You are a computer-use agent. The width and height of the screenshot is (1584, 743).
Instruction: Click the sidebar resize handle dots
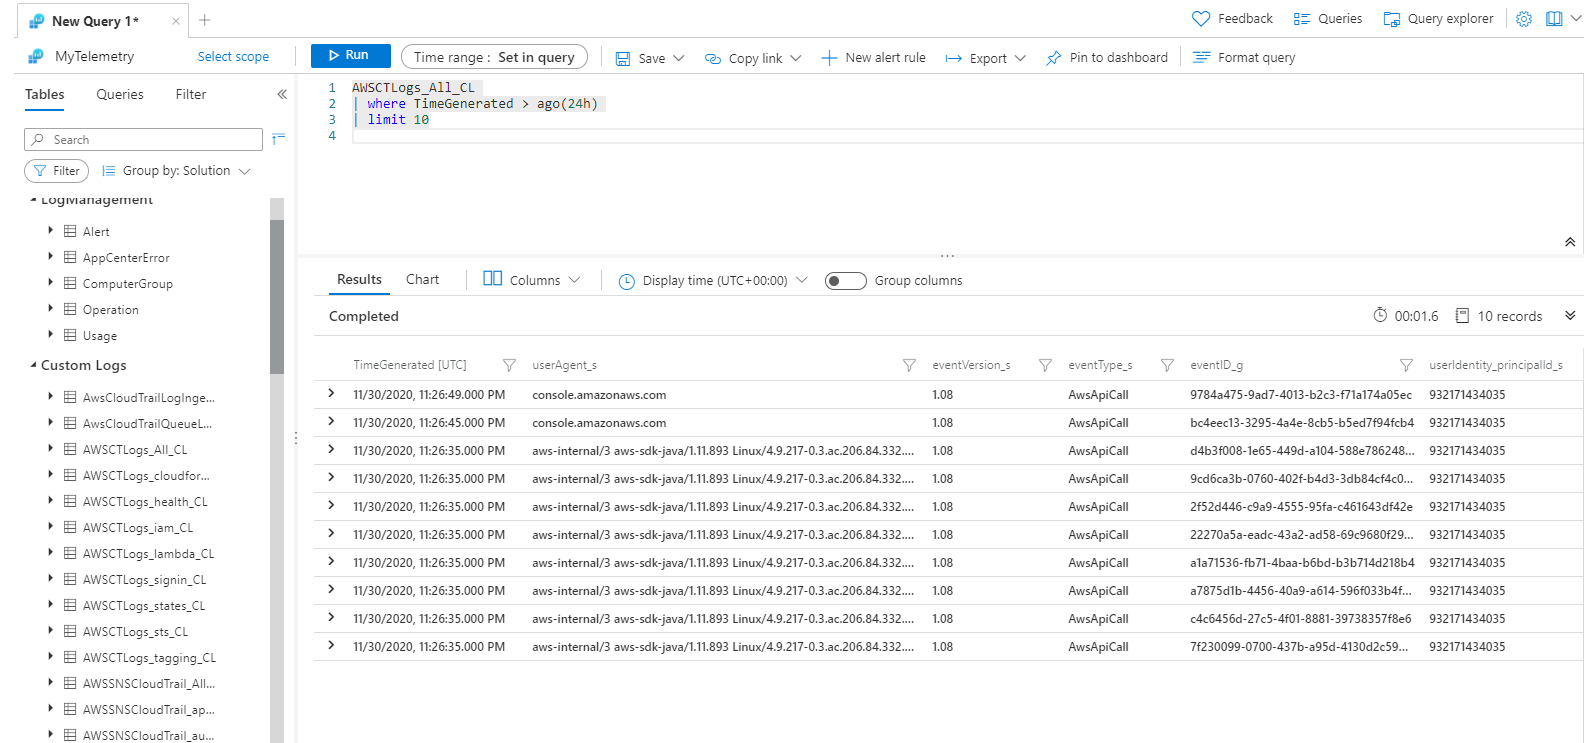pyautogui.click(x=295, y=438)
